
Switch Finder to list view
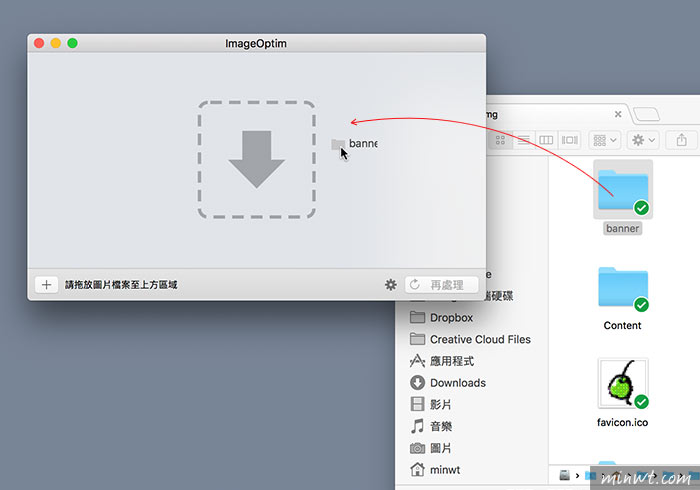click(524, 140)
